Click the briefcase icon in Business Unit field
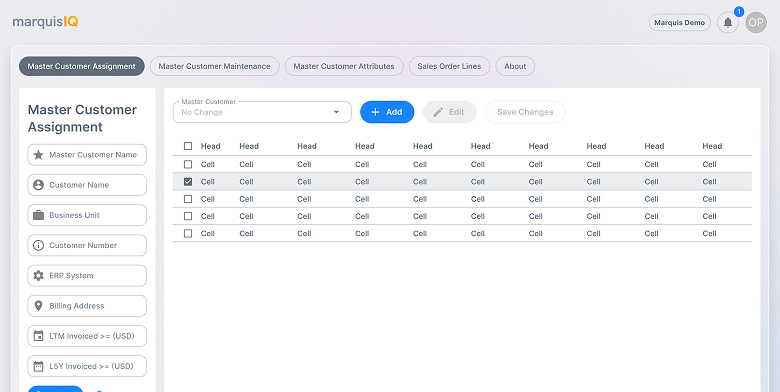The image size is (780, 392). click(38, 215)
